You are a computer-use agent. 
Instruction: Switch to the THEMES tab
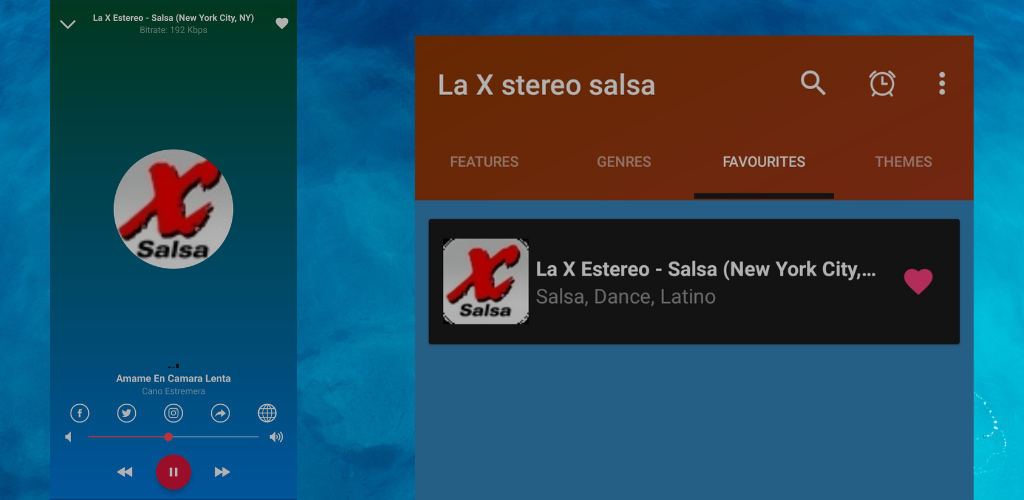coord(904,162)
